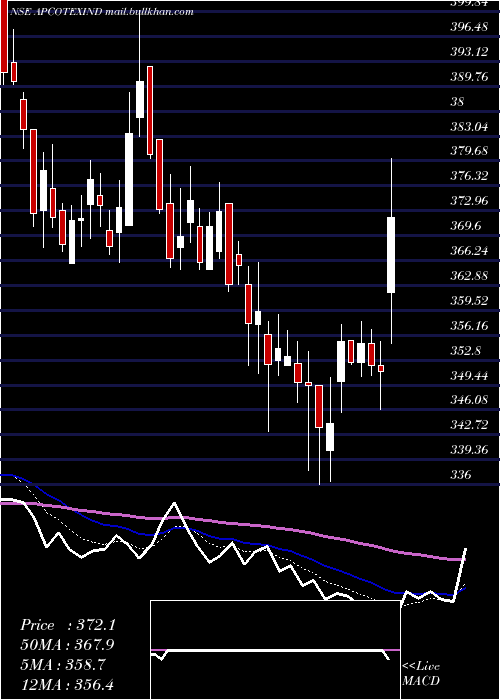500x700 pixels.
Task: Click the 339.36 price axis label
Action: [x=469, y=450]
